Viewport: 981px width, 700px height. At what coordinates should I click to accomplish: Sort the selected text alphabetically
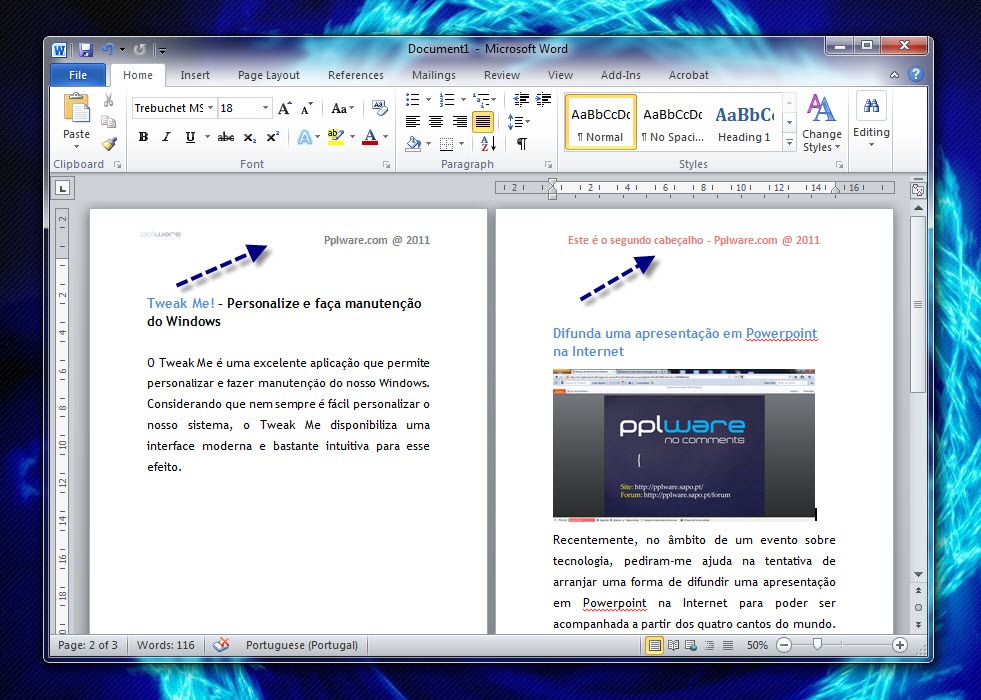(x=489, y=144)
